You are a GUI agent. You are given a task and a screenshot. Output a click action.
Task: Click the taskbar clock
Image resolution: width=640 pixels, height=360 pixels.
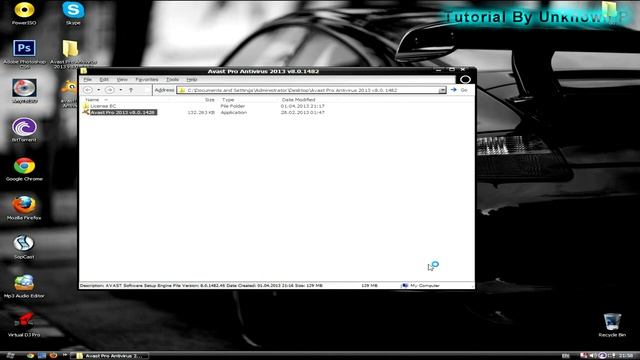point(625,356)
